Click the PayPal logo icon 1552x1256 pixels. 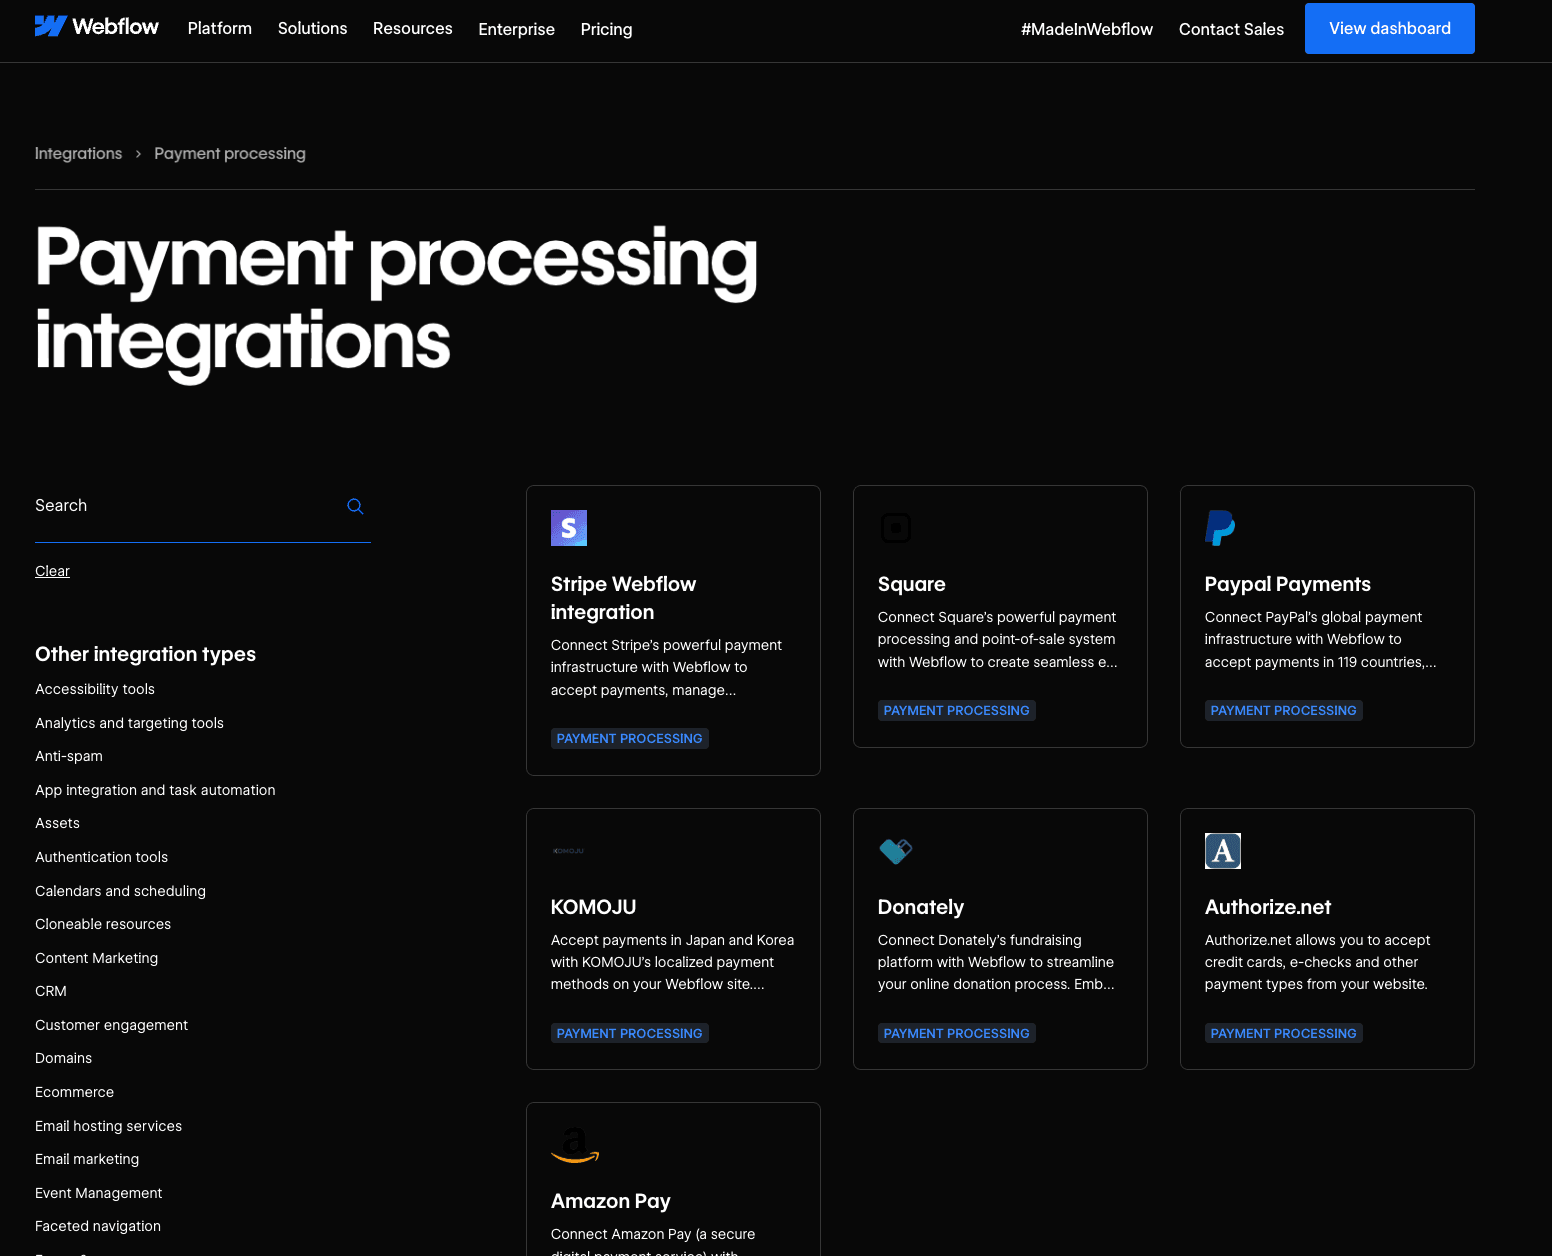click(x=1220, y=528)
